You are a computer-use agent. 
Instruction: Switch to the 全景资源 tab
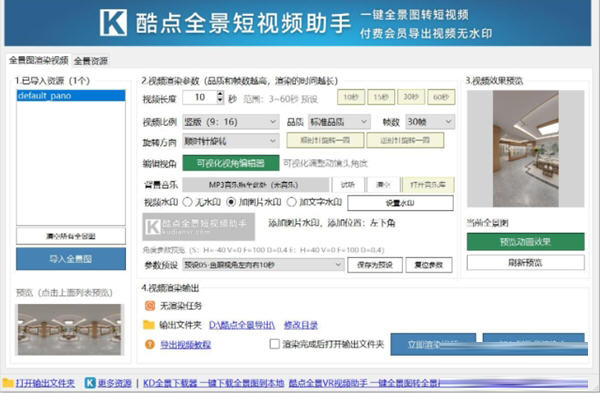click(91, 60)
